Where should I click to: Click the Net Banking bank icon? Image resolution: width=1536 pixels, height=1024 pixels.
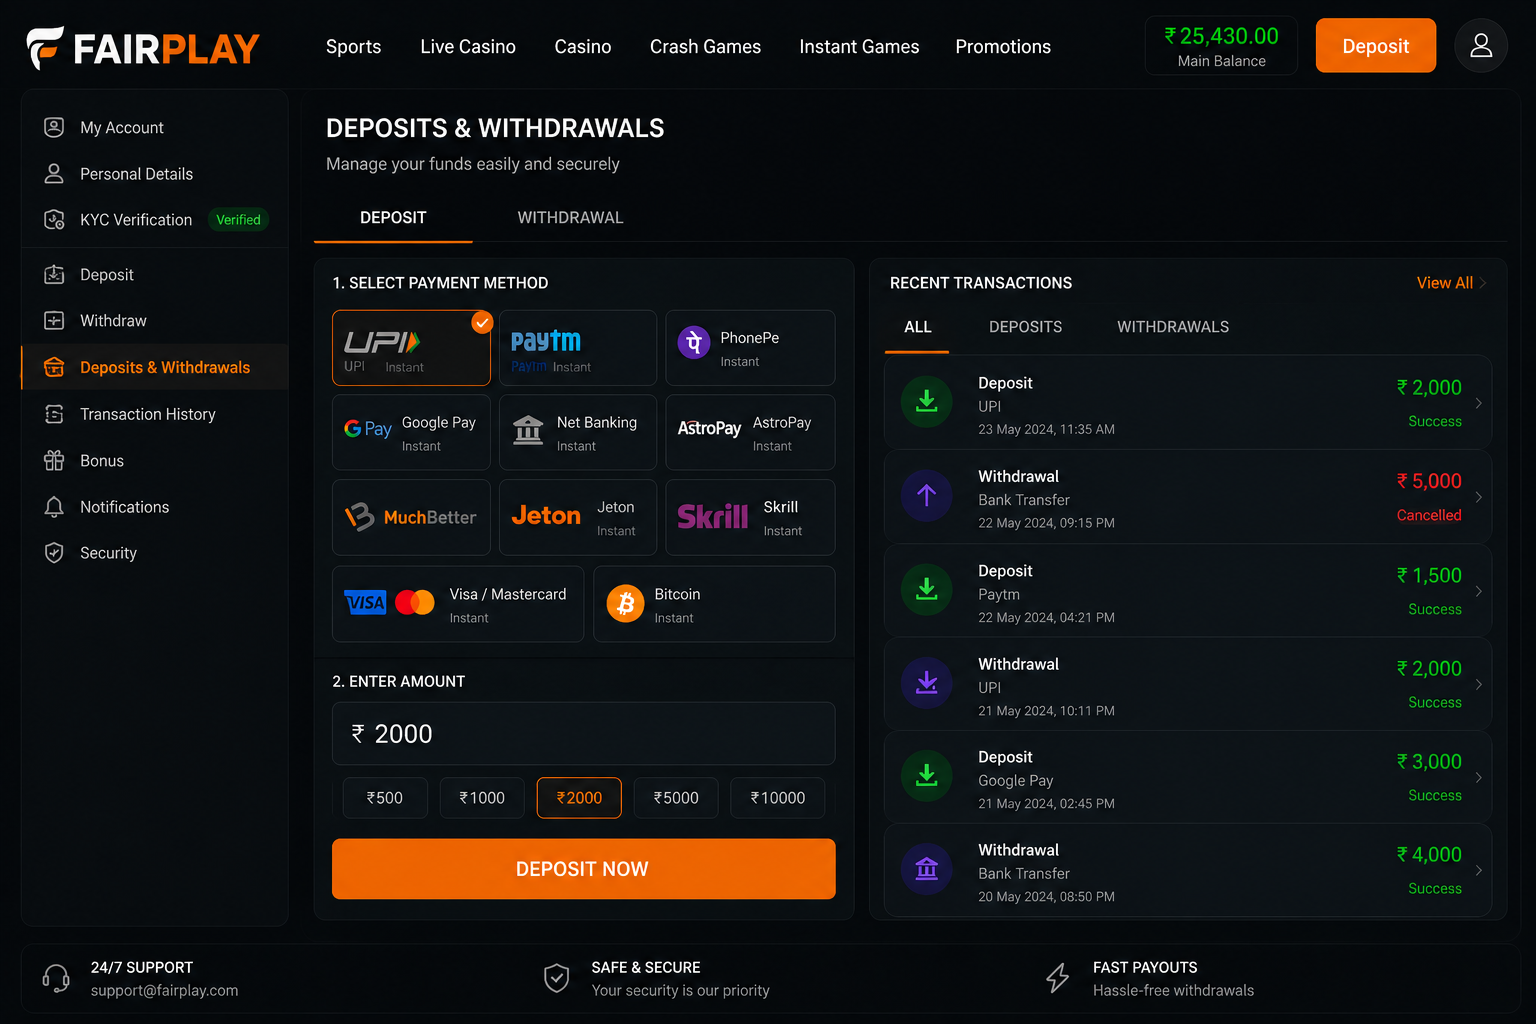pos(528,431)
